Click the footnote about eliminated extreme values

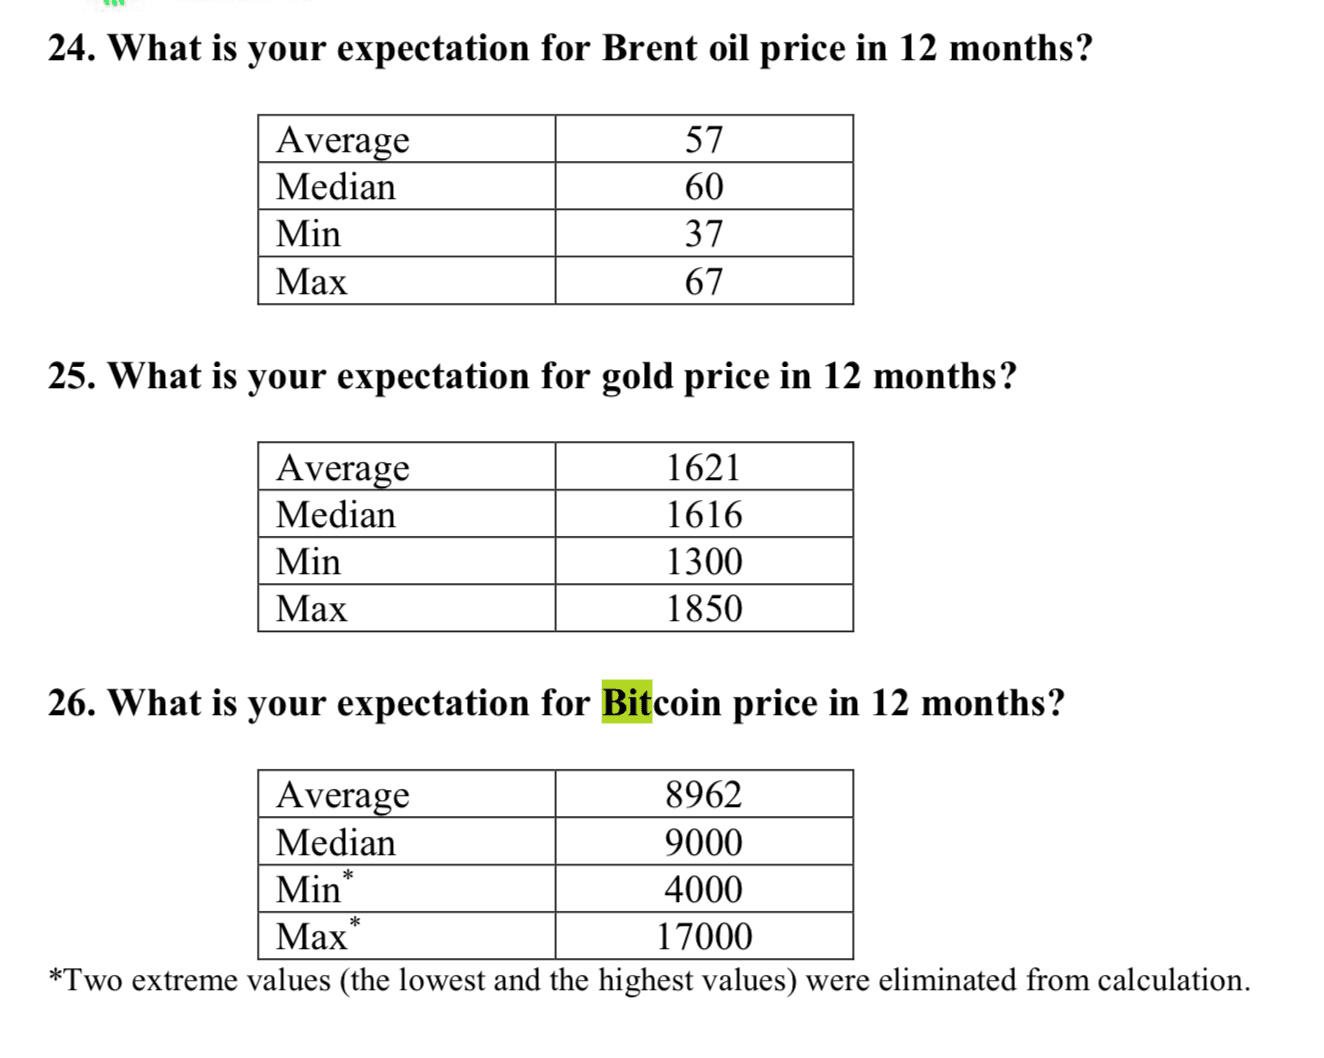649,980
